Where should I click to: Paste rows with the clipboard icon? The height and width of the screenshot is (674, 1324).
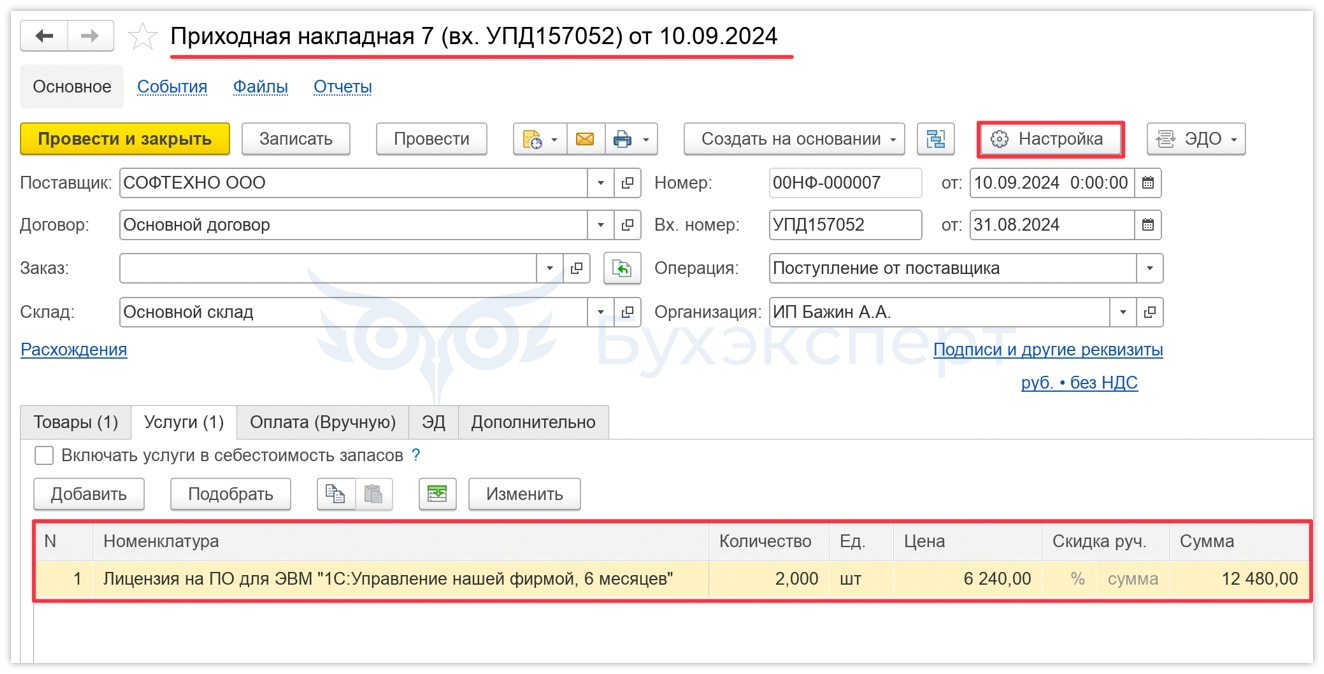pos(373,494)
